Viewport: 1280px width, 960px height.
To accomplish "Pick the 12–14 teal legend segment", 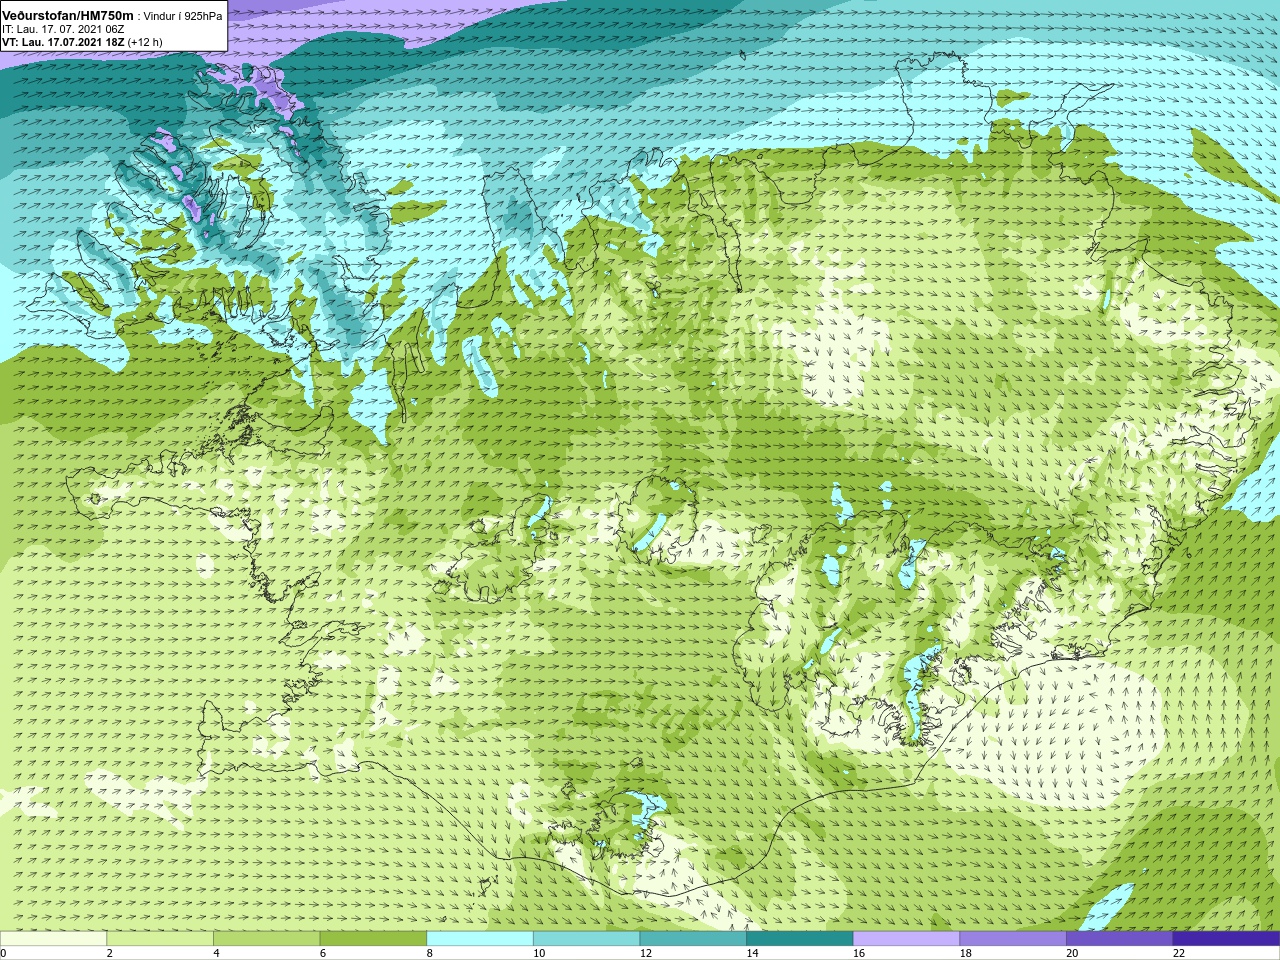I will click(x=693, y=938).
